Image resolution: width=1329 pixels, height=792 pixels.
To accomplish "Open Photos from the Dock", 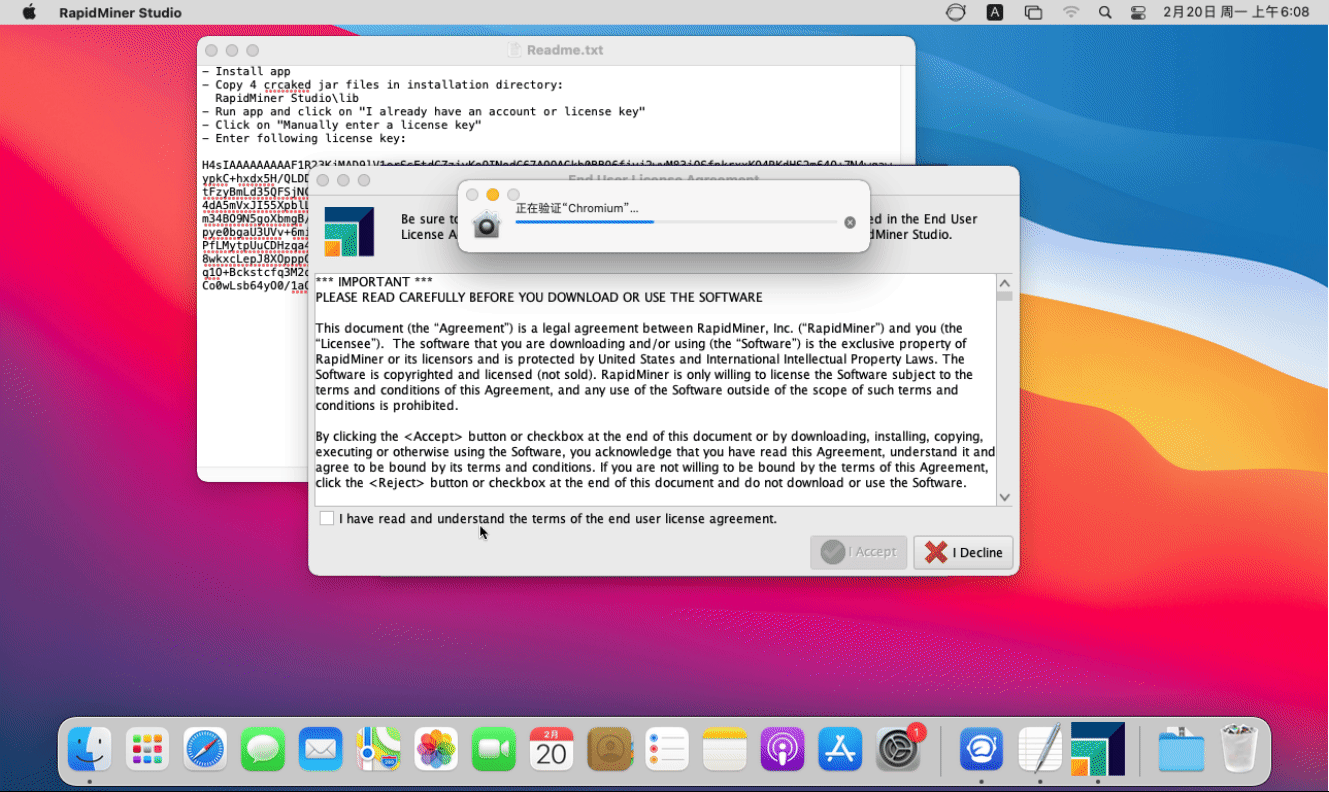I will coord(436,749).
